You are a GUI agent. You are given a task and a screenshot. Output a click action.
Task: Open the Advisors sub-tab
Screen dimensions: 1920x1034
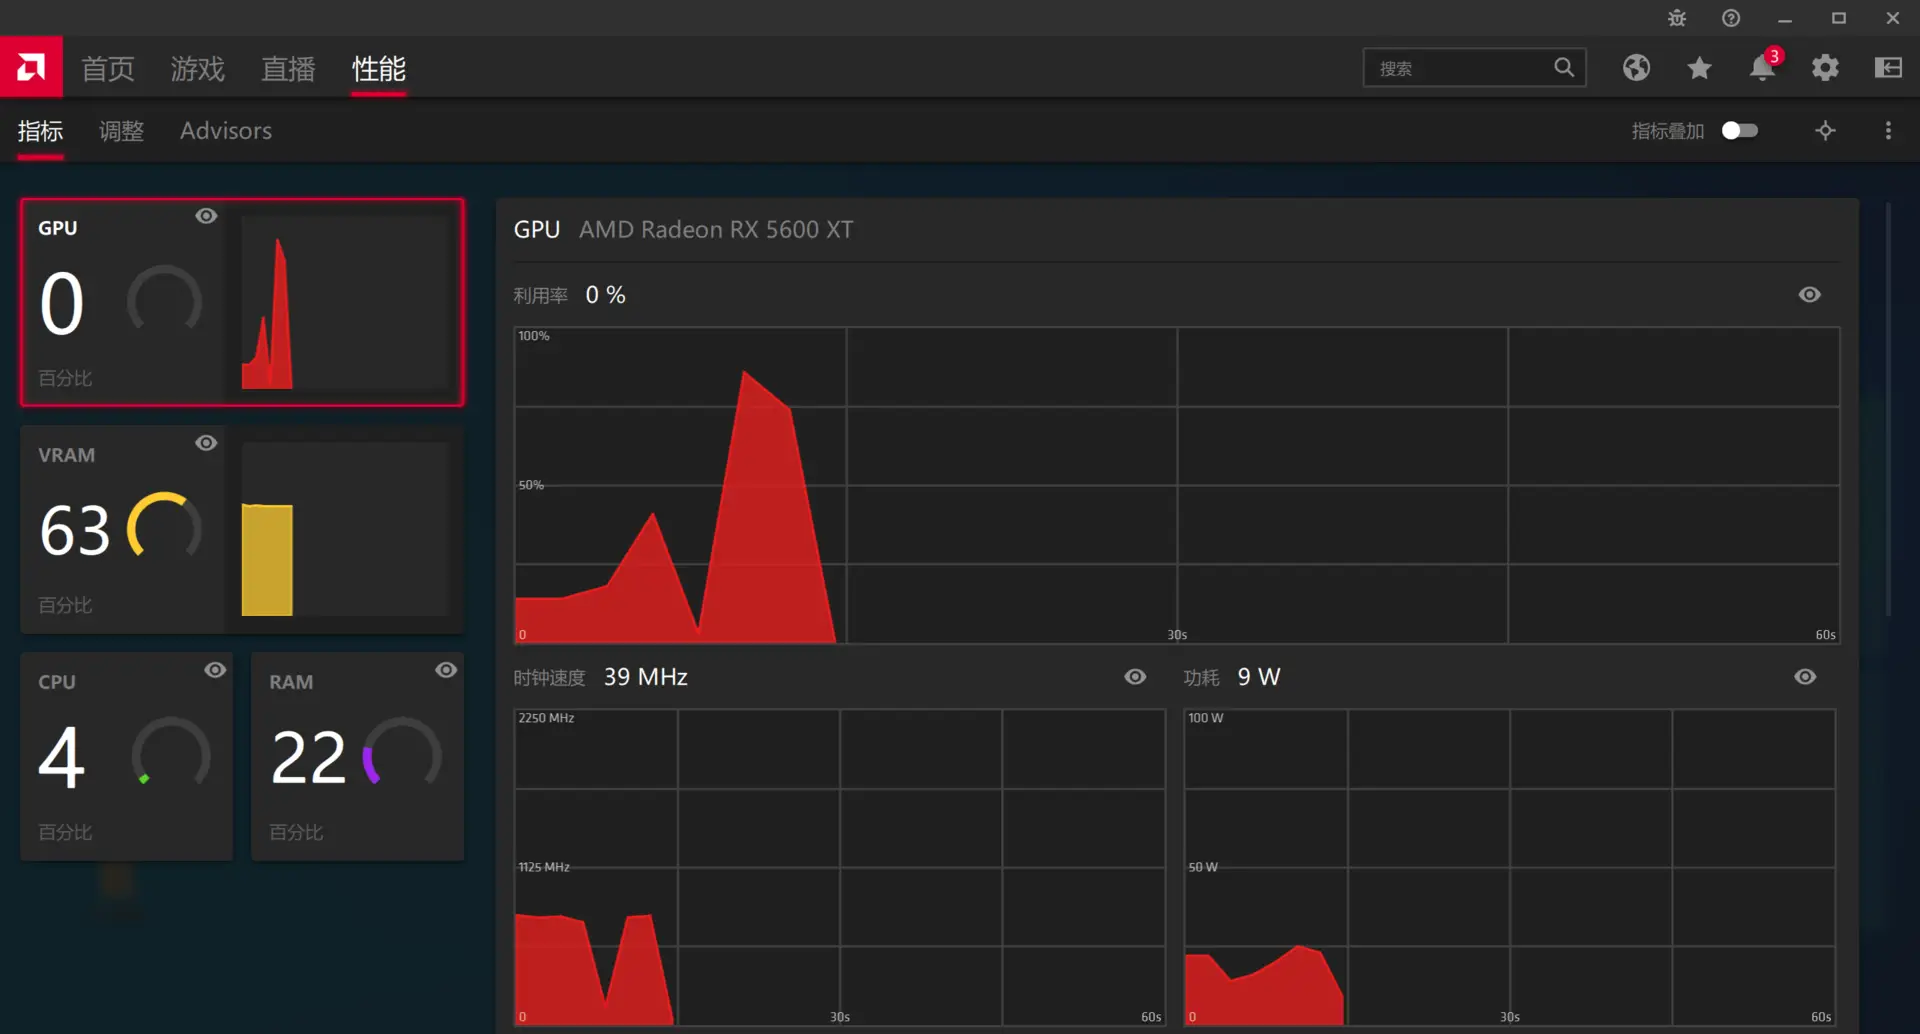(226, 131)
